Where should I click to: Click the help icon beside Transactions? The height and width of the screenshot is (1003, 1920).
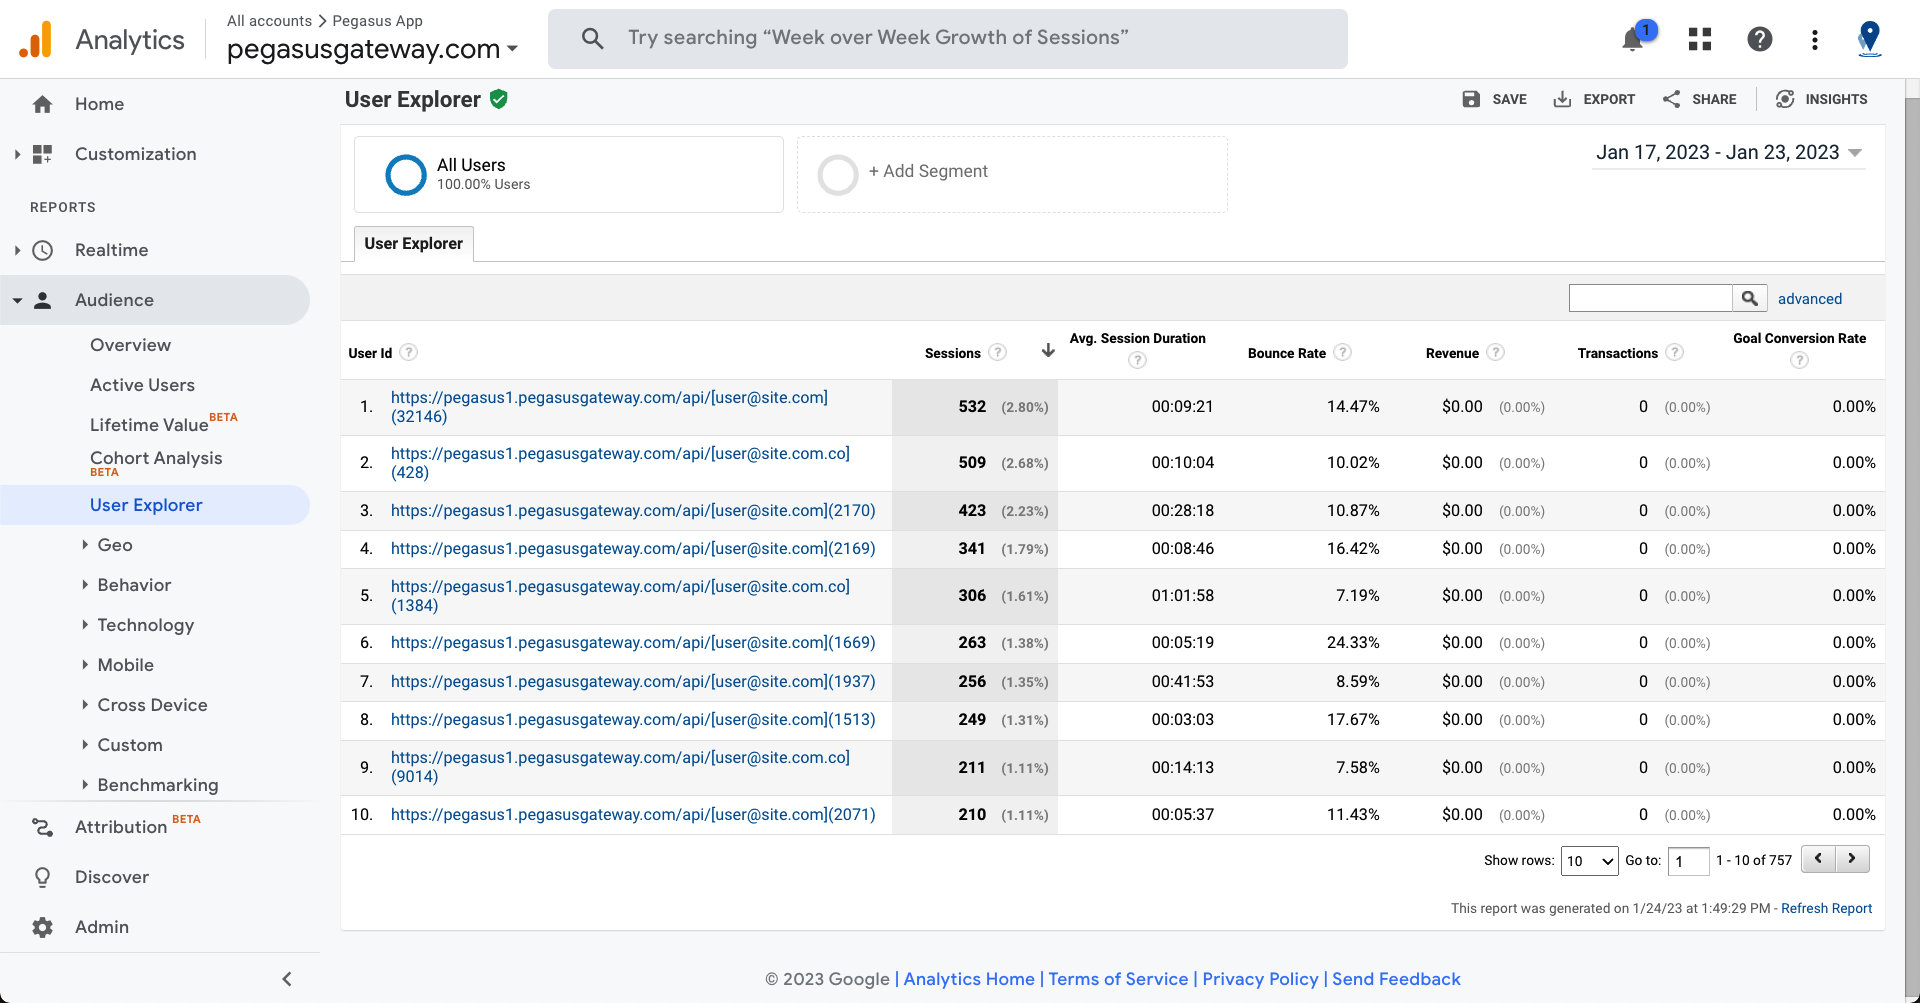[1675, 352]
